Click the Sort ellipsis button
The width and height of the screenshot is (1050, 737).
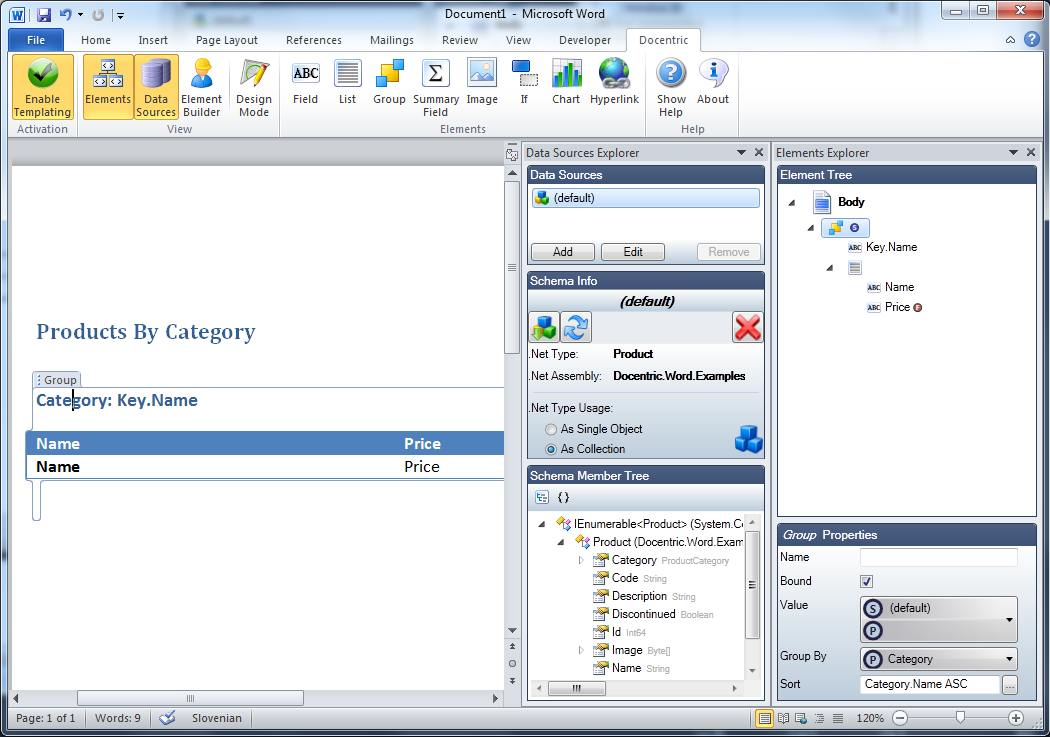(x=1009, y=684)
